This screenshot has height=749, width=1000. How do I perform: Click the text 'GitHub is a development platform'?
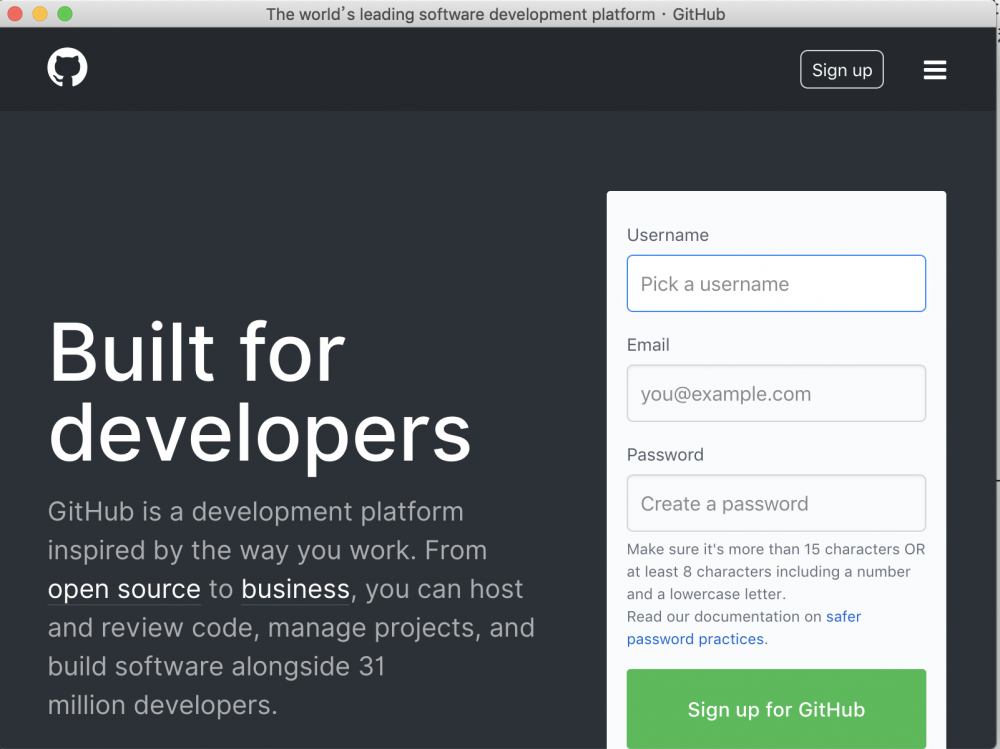(256, 512)
